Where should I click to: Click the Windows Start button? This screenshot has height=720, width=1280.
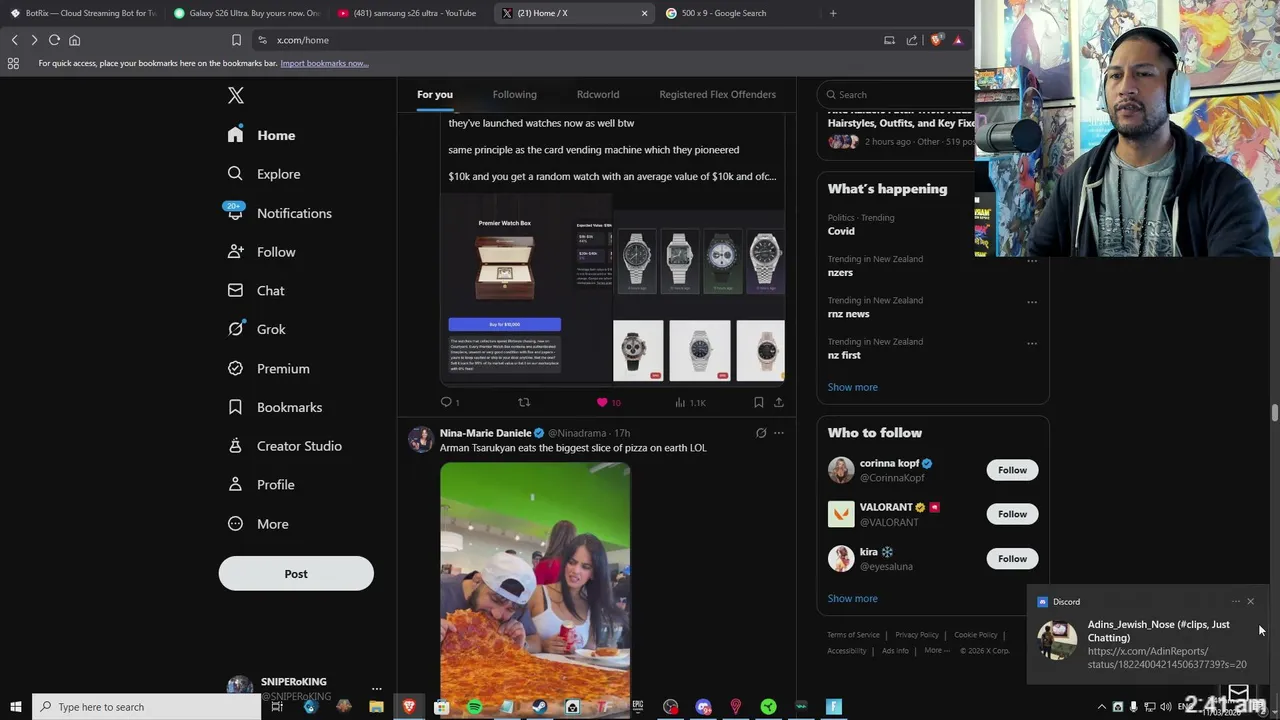[15, 707]
